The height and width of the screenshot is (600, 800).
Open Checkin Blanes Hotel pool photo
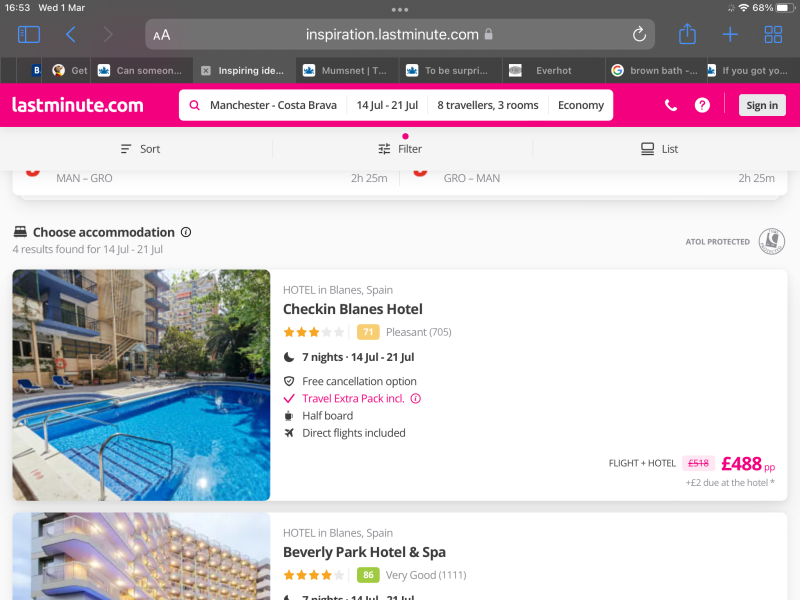(141, 385)
